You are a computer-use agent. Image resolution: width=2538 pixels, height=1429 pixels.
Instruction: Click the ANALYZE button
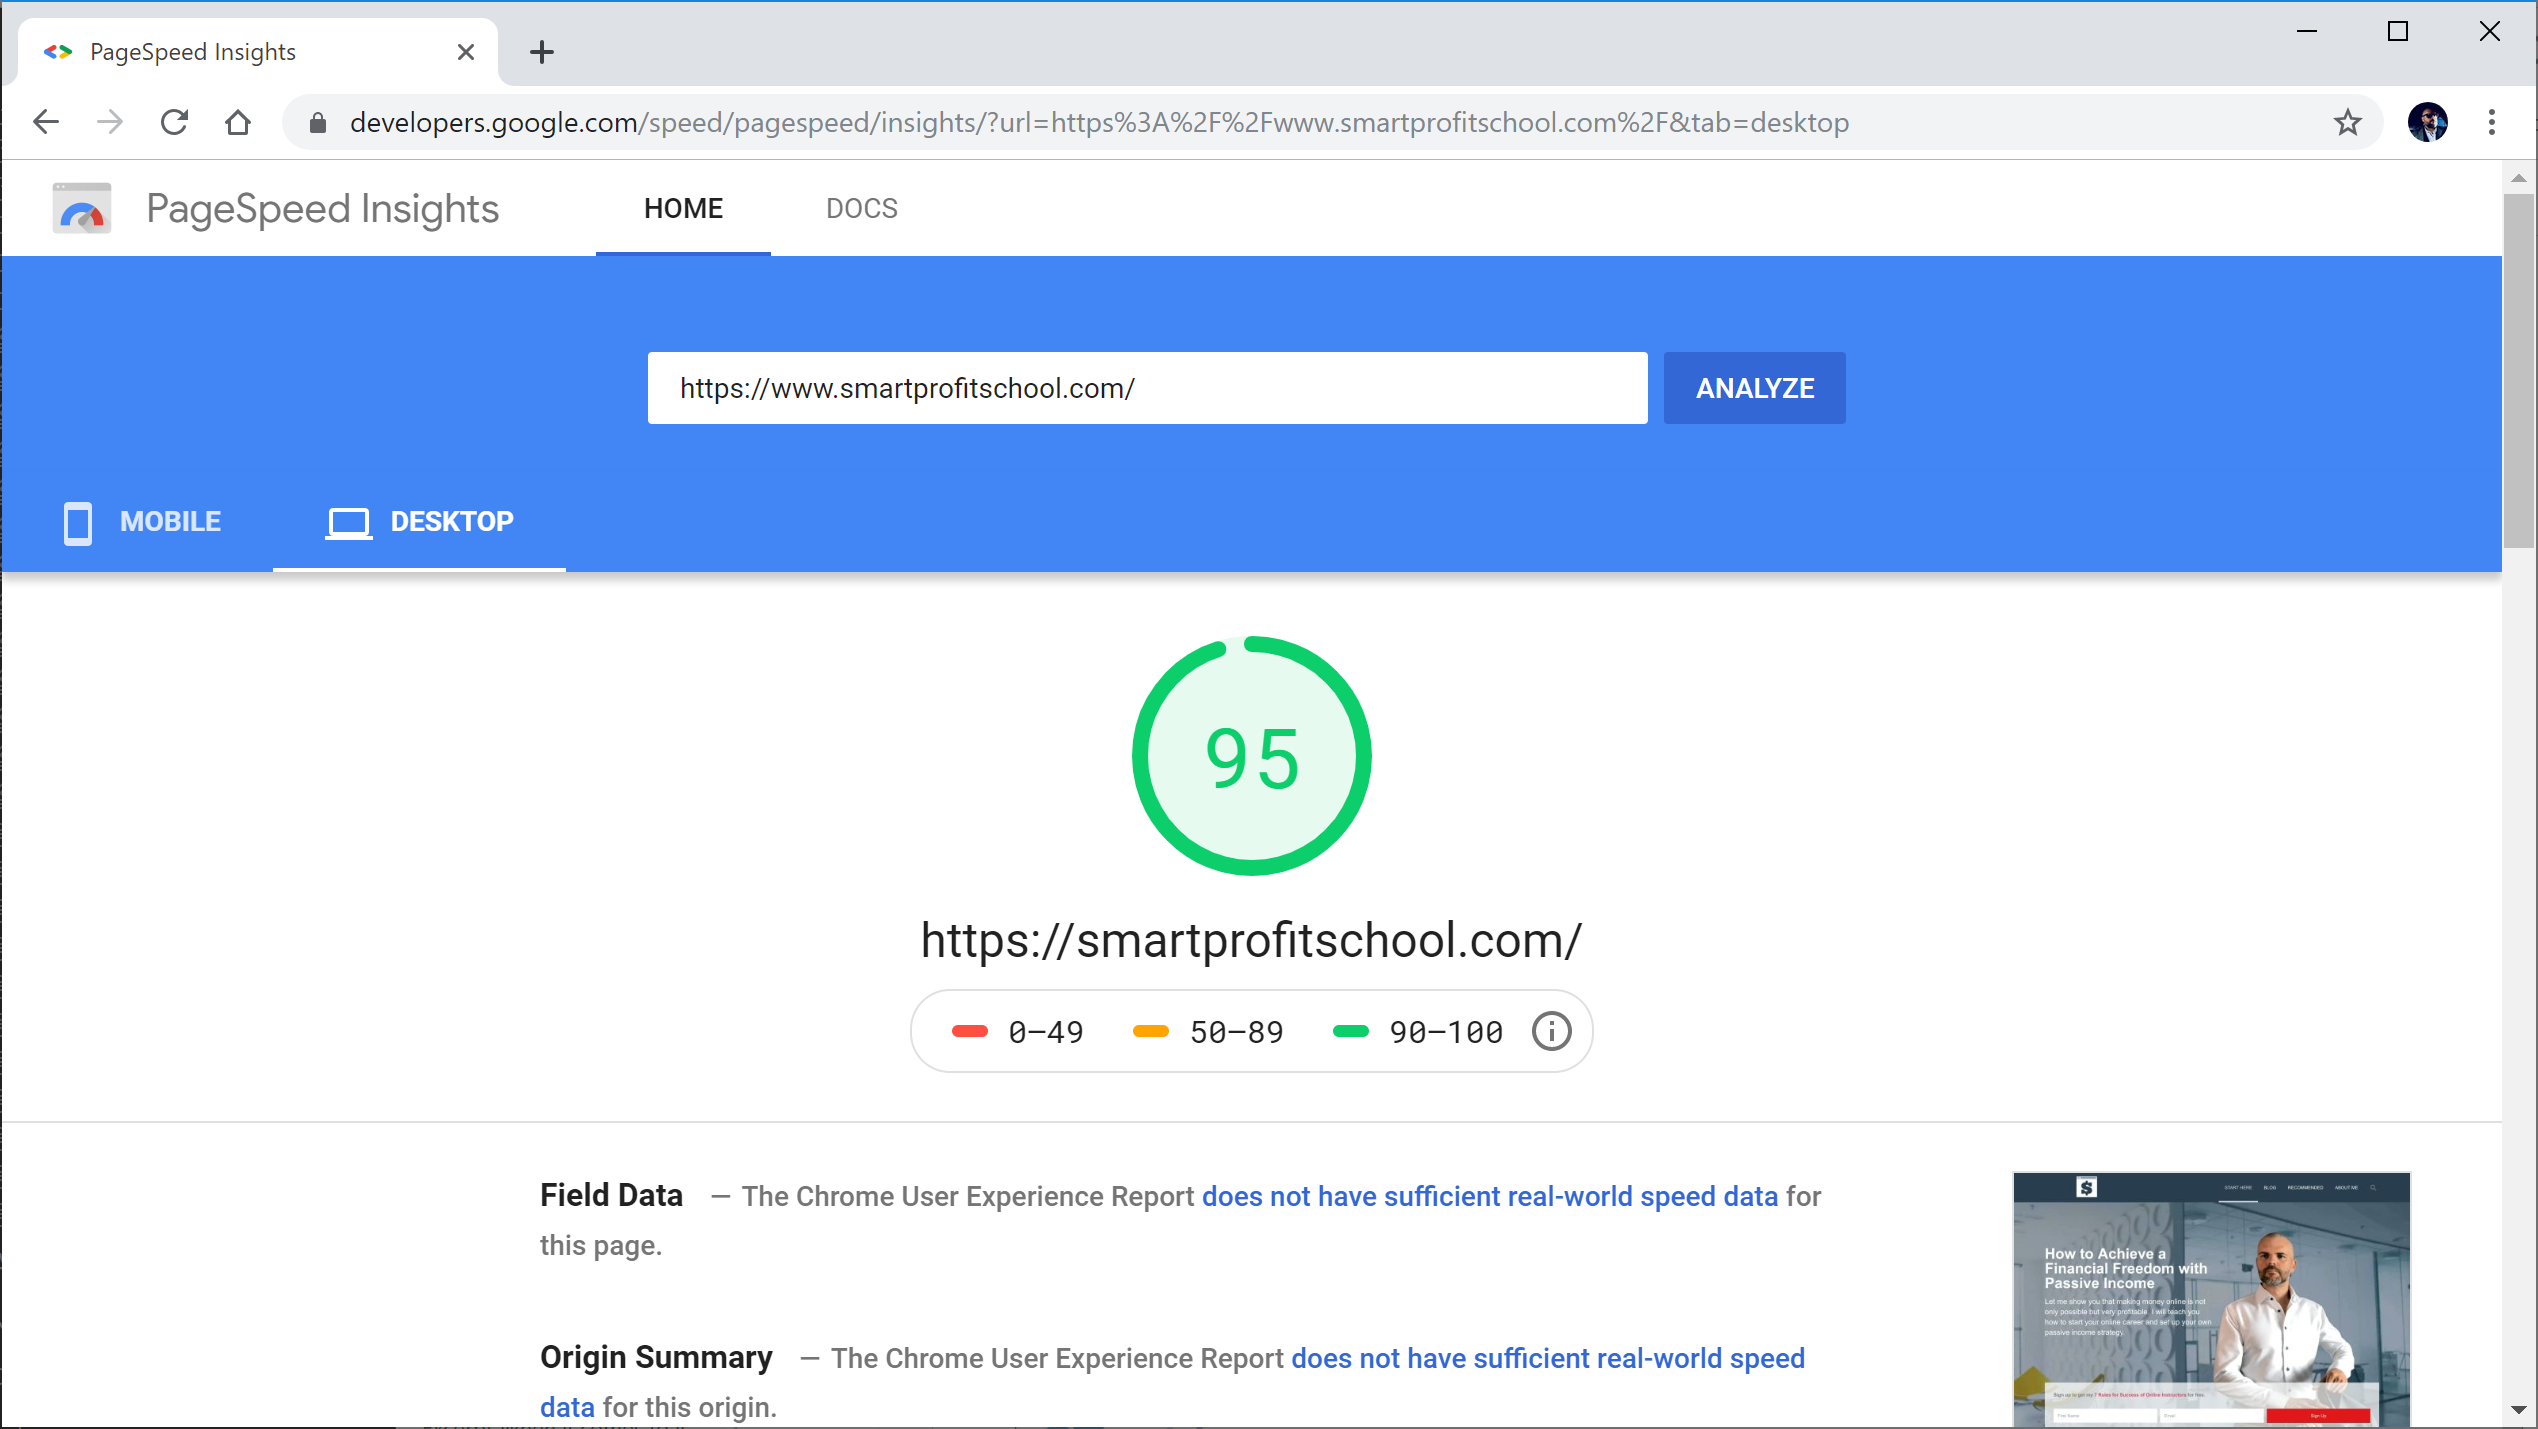click(1754, 388)
